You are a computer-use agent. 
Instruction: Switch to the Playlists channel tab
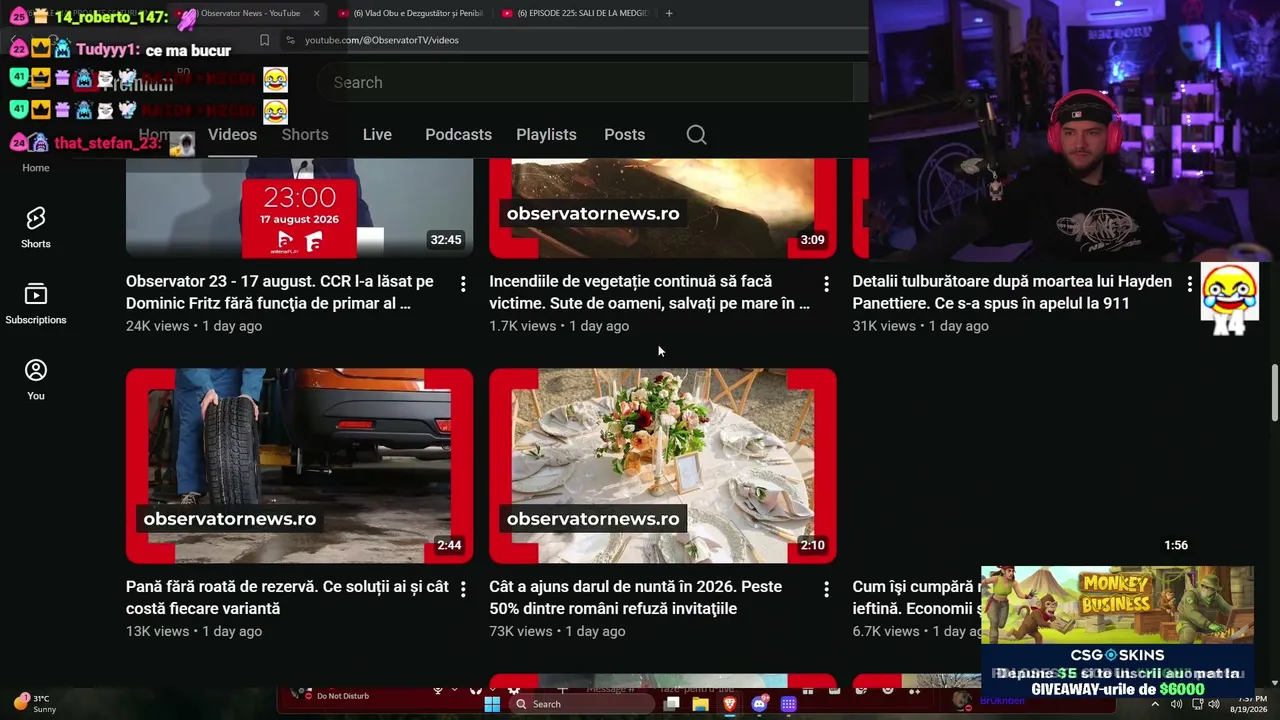[546, 135]
